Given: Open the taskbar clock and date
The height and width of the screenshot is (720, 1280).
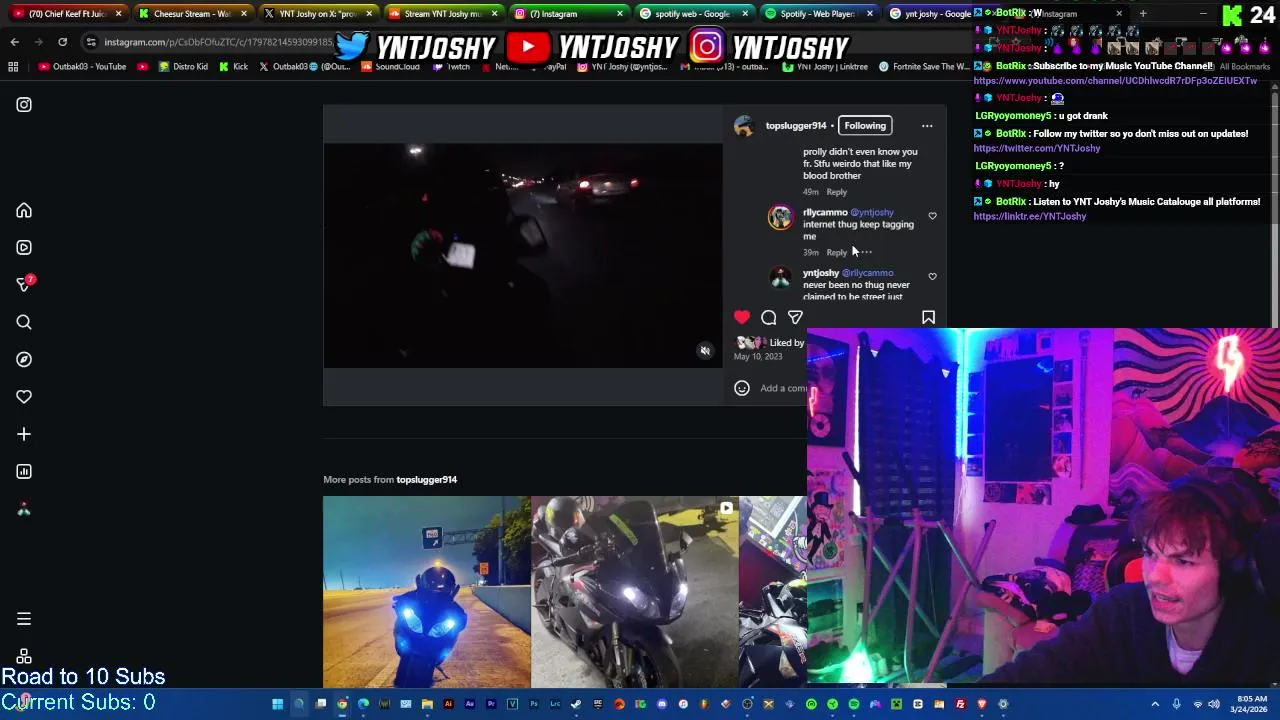Looking at the screenshot, I should pyautogui.click(x=1251, y=704).
